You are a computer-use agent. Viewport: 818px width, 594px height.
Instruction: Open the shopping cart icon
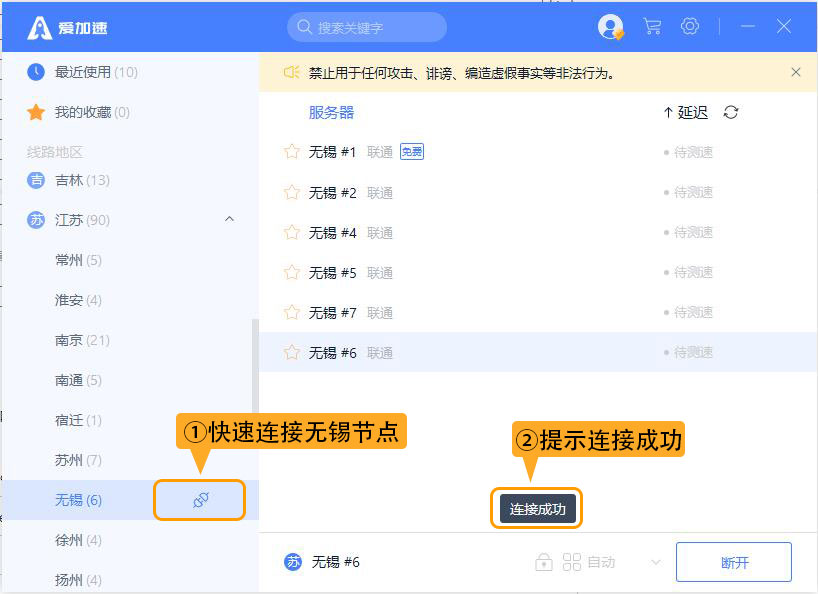(x=652, y=26)
